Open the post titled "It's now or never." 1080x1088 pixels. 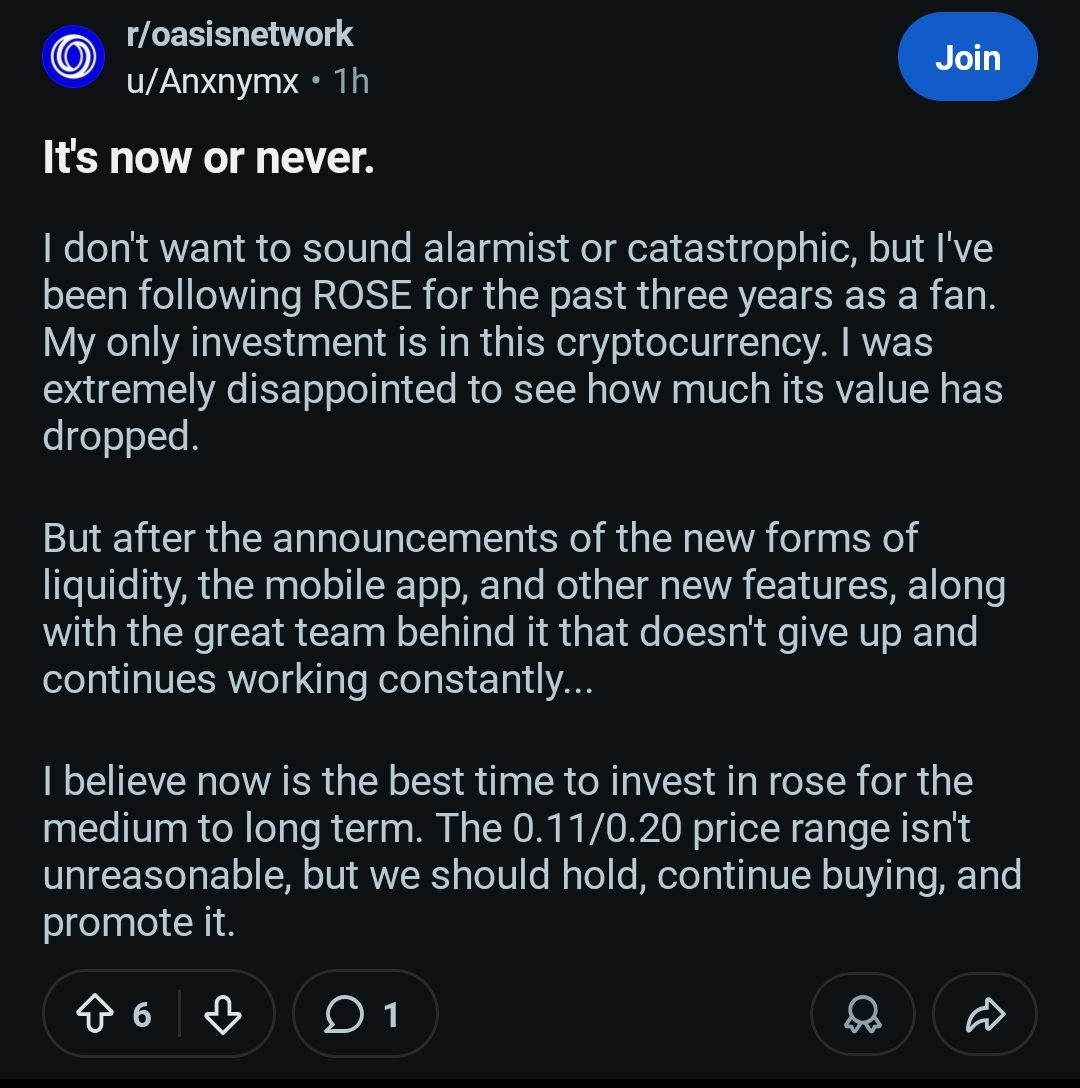coord(208,159)
